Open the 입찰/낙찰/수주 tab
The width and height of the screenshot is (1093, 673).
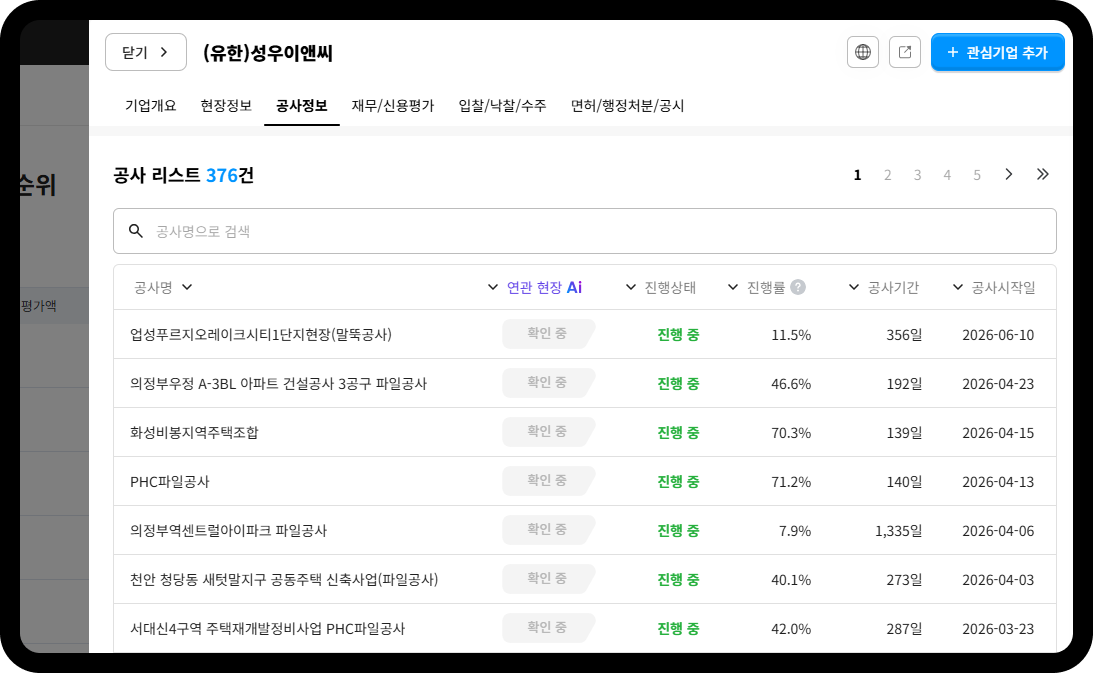pos(502,105)
